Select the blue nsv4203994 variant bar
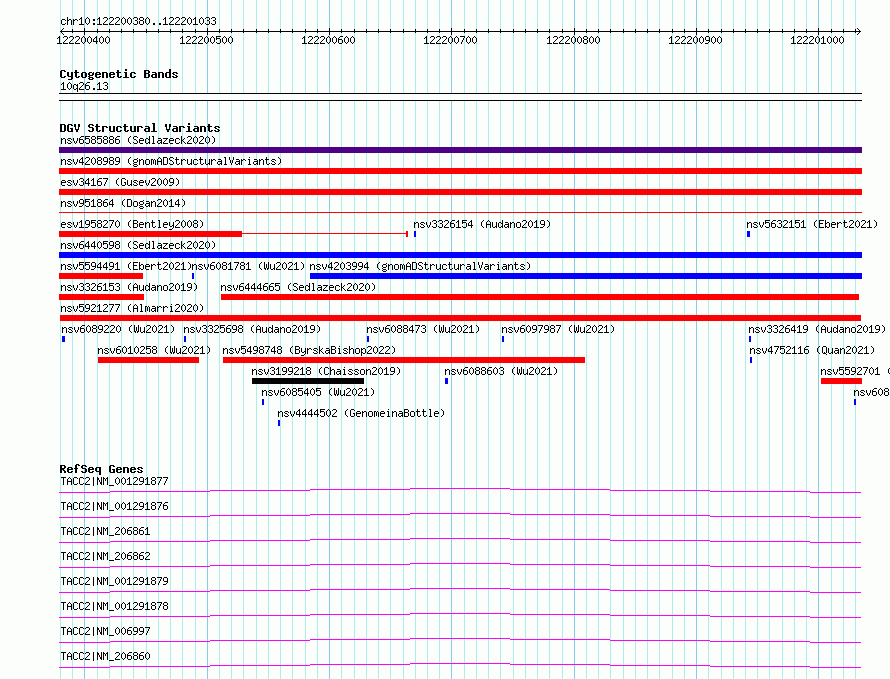 [586, 276]
